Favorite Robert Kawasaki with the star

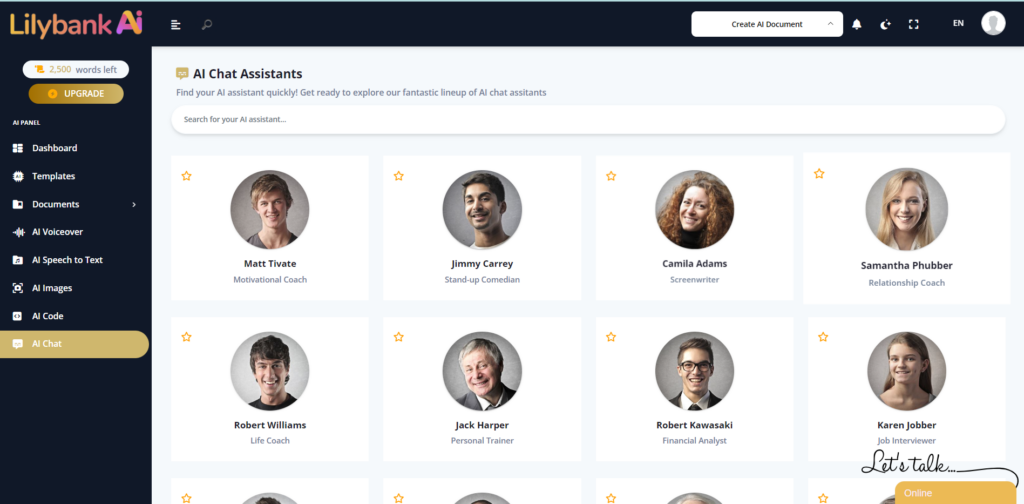(611, 337)
